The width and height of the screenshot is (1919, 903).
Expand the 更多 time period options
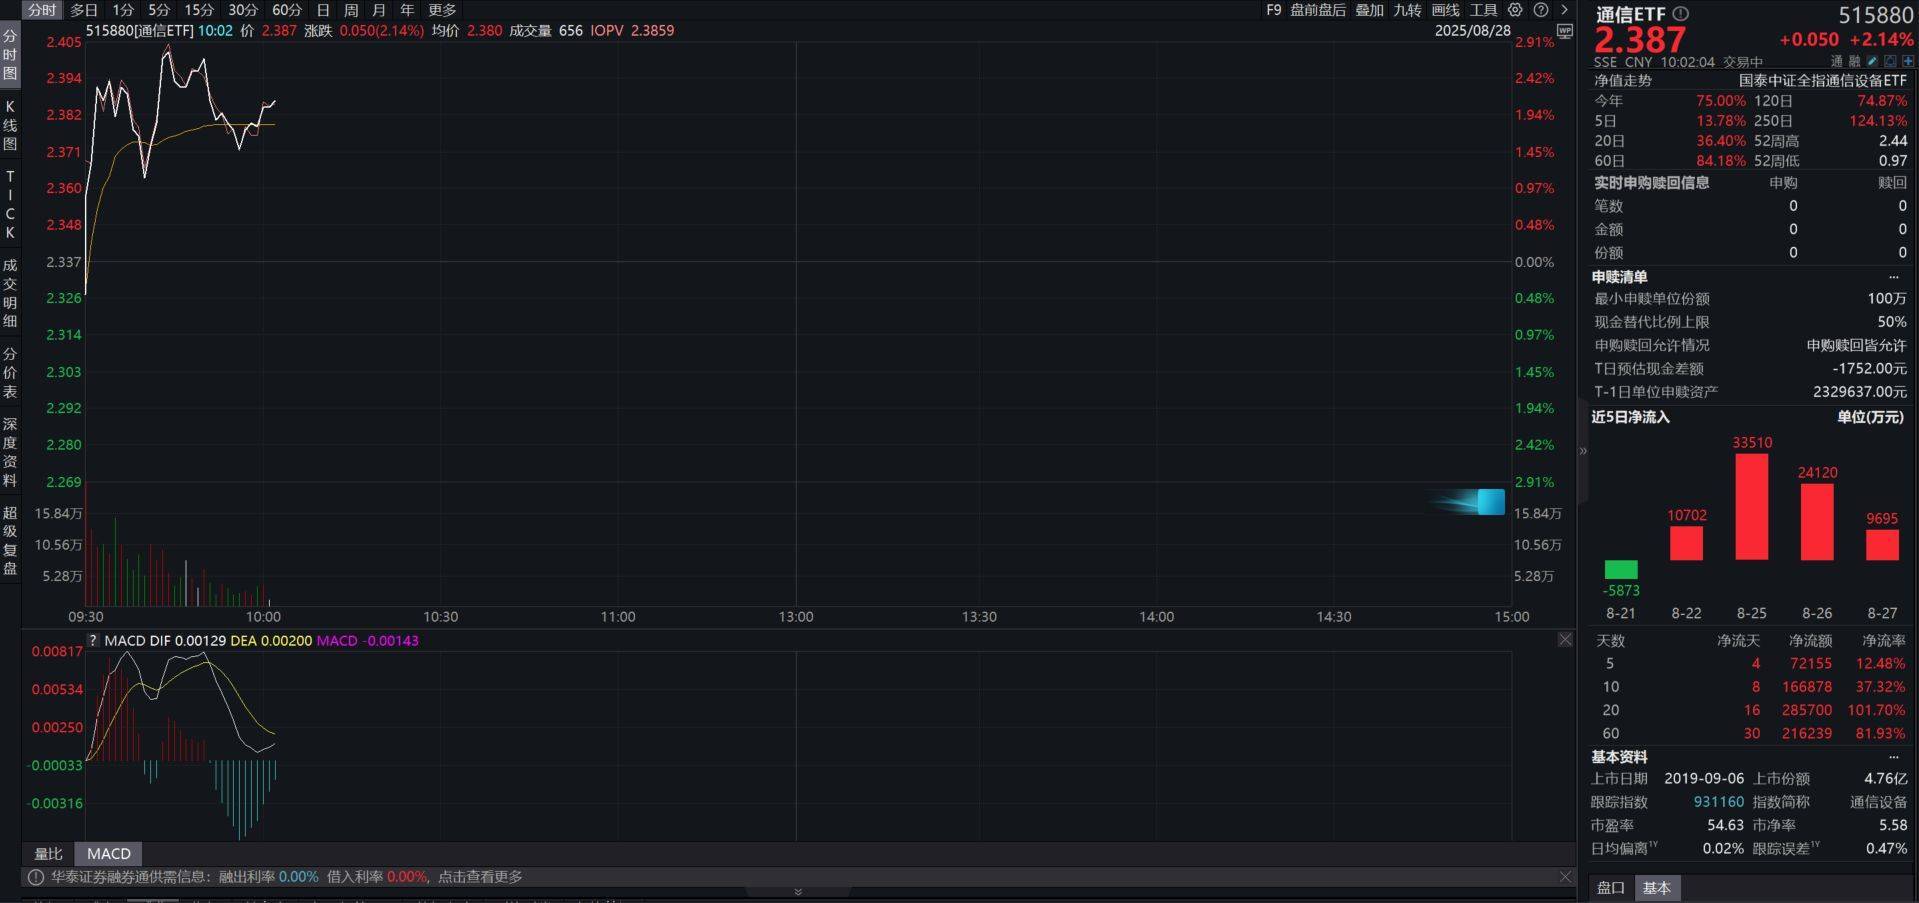(442, 10)
